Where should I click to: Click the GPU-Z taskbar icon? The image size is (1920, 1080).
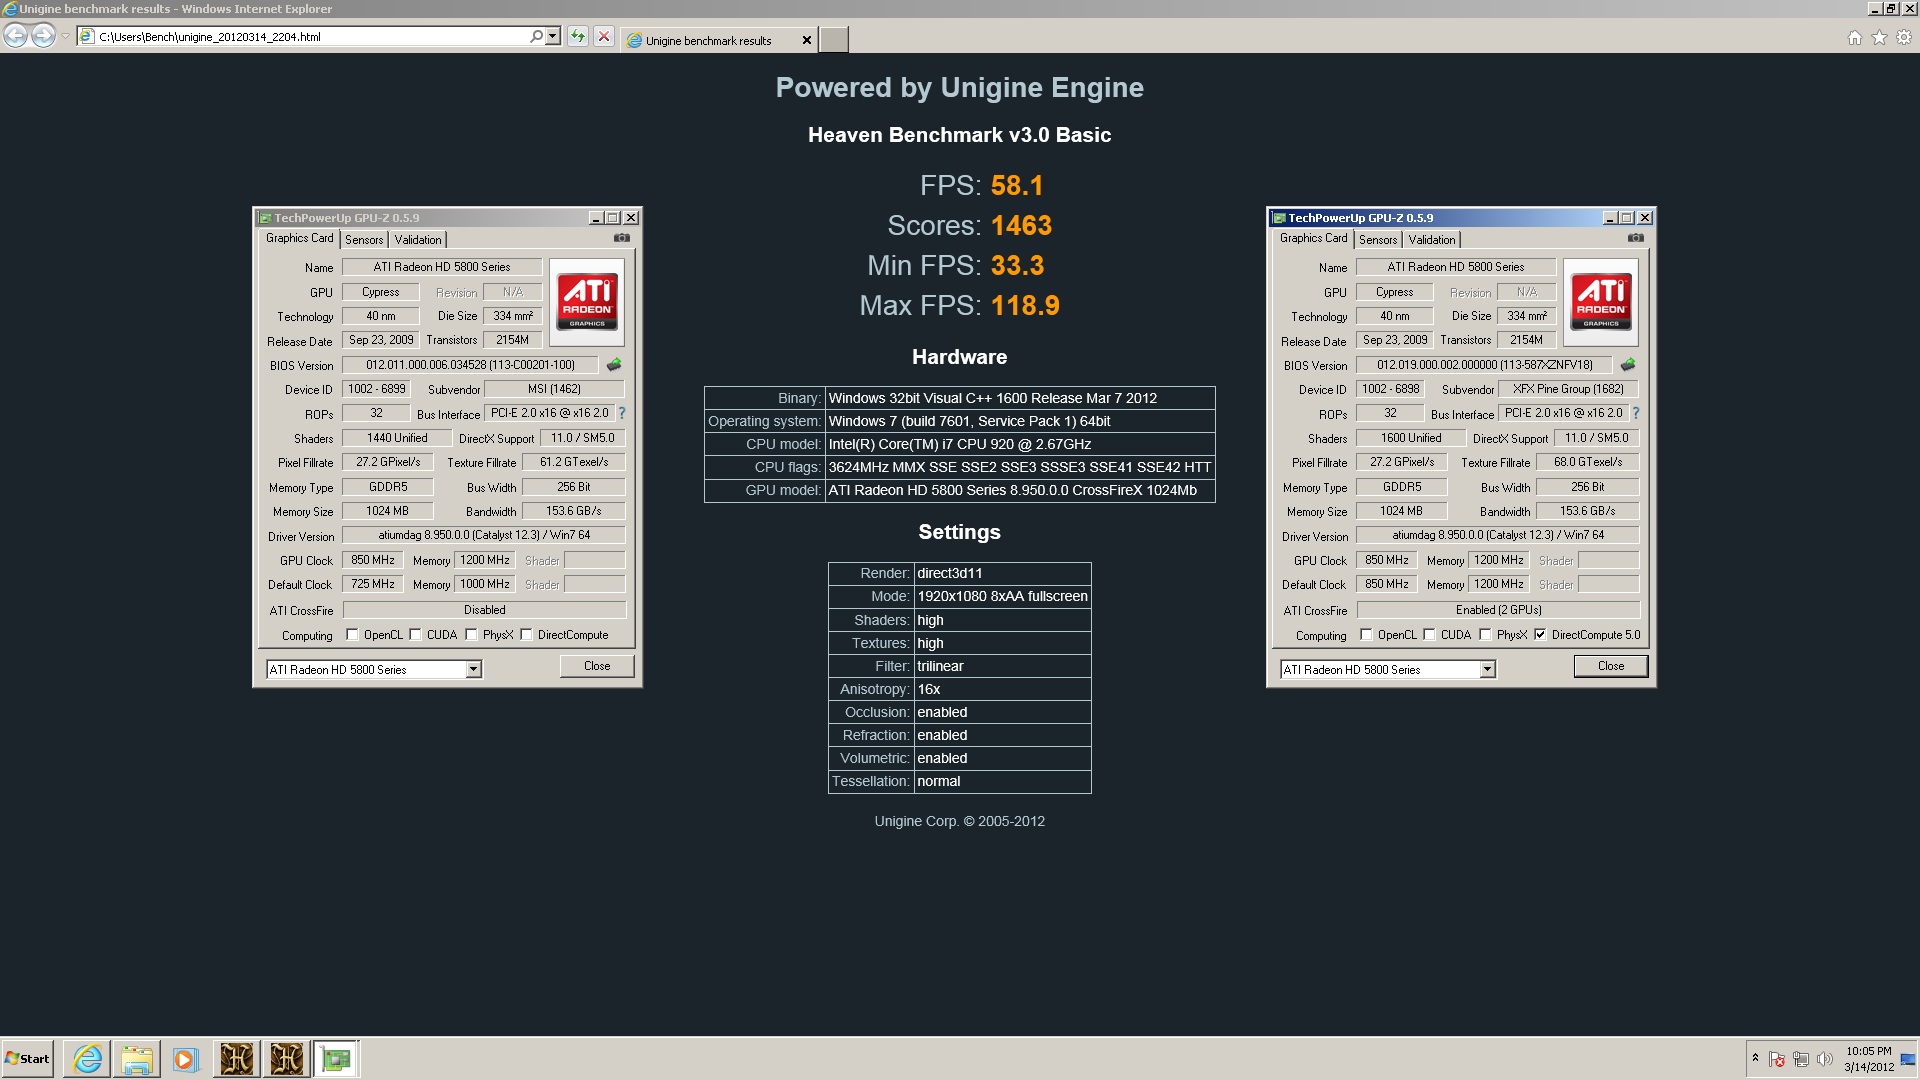[336, 1058]
